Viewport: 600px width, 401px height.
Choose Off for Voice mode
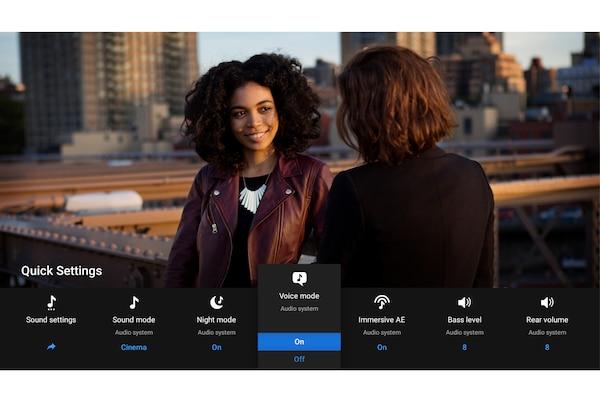(299, 359)
